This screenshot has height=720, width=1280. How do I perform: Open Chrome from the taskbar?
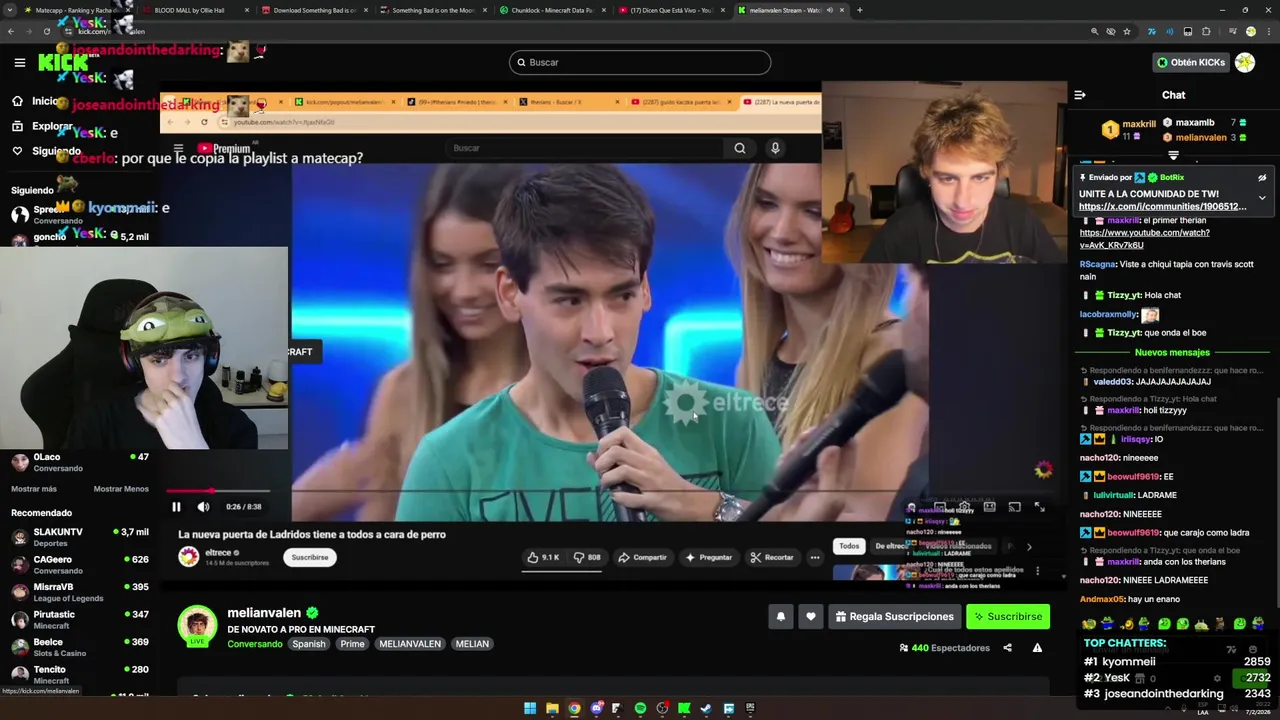point(574,708)
